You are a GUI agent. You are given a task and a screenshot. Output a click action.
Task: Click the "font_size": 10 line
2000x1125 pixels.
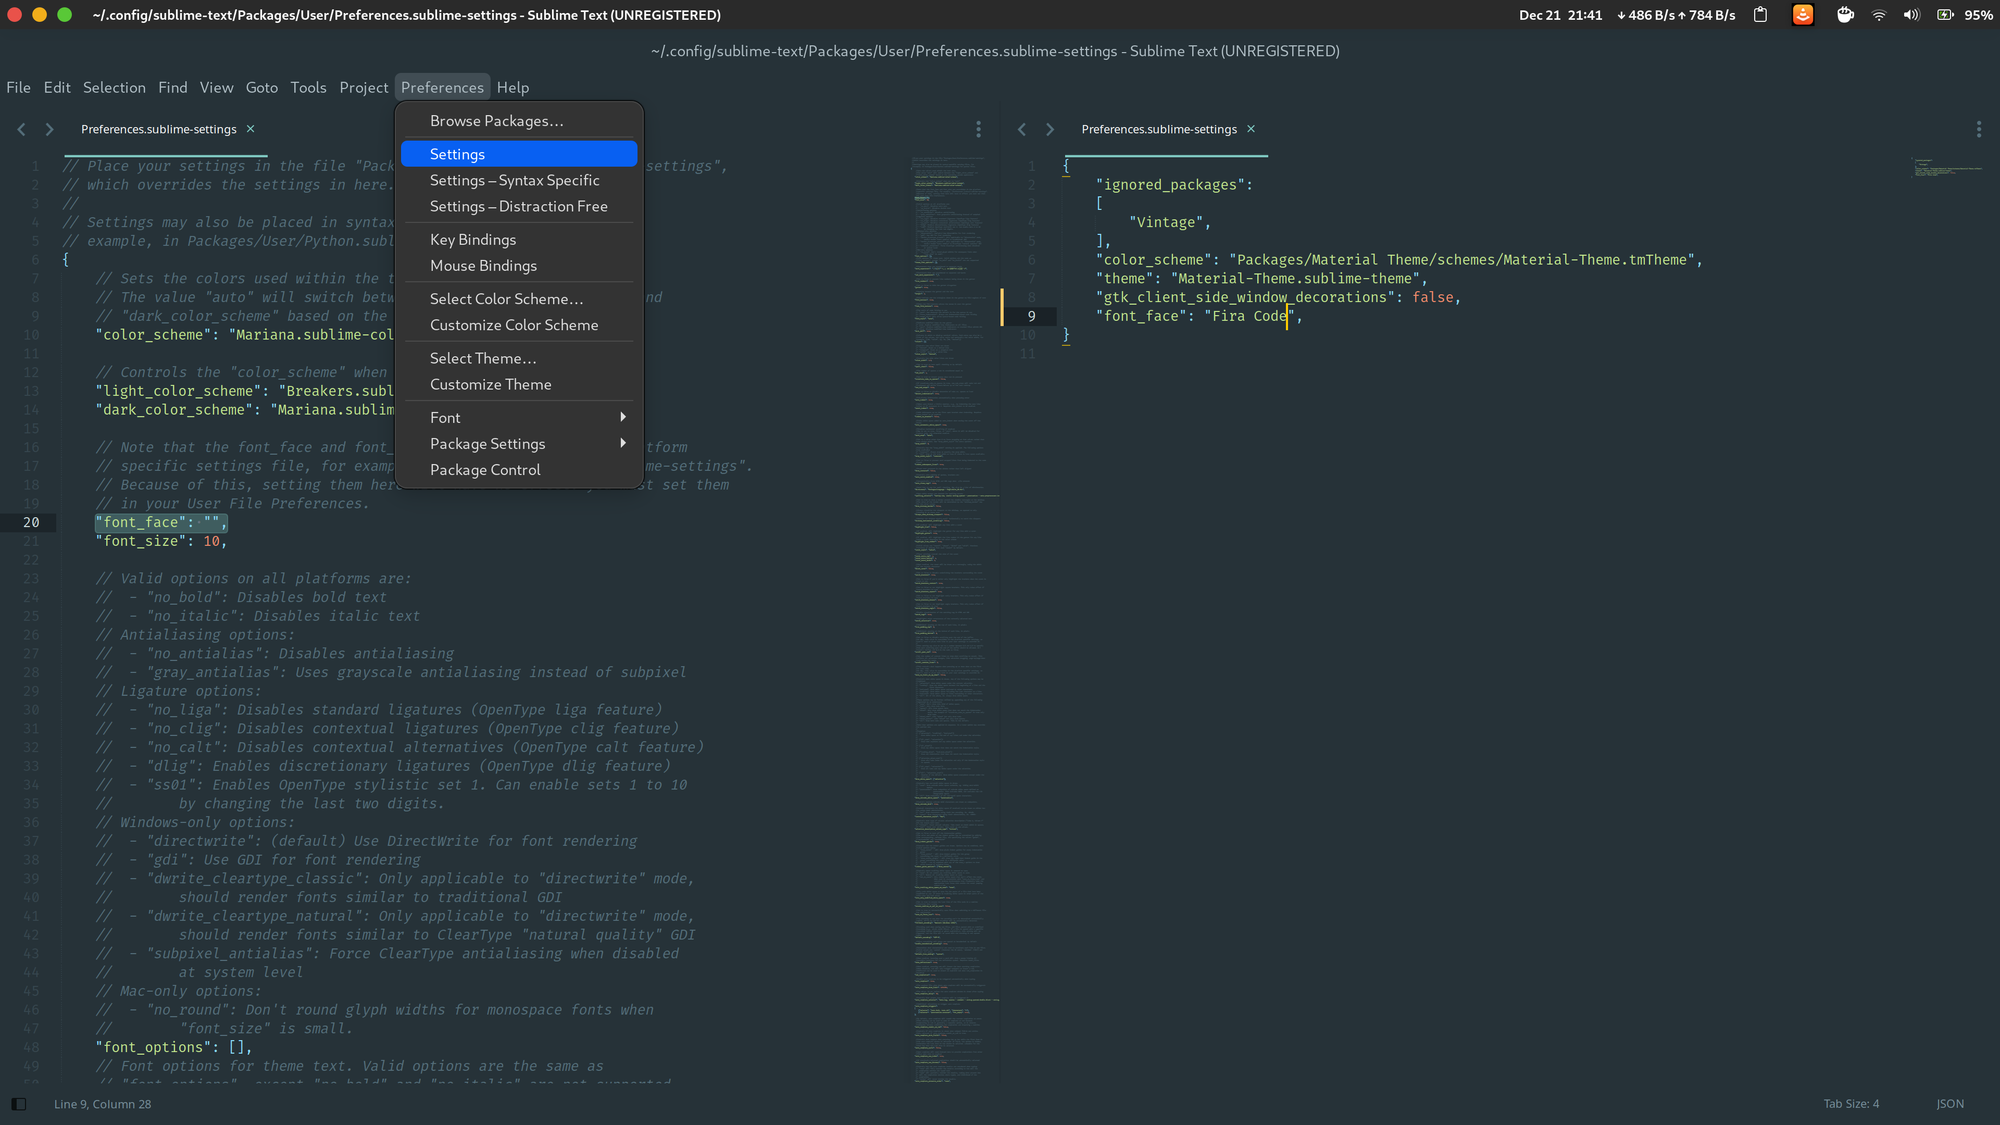coord(162,541)
